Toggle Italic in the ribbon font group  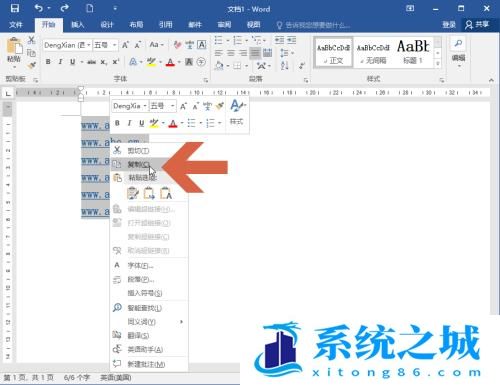(x=60, y=62)
